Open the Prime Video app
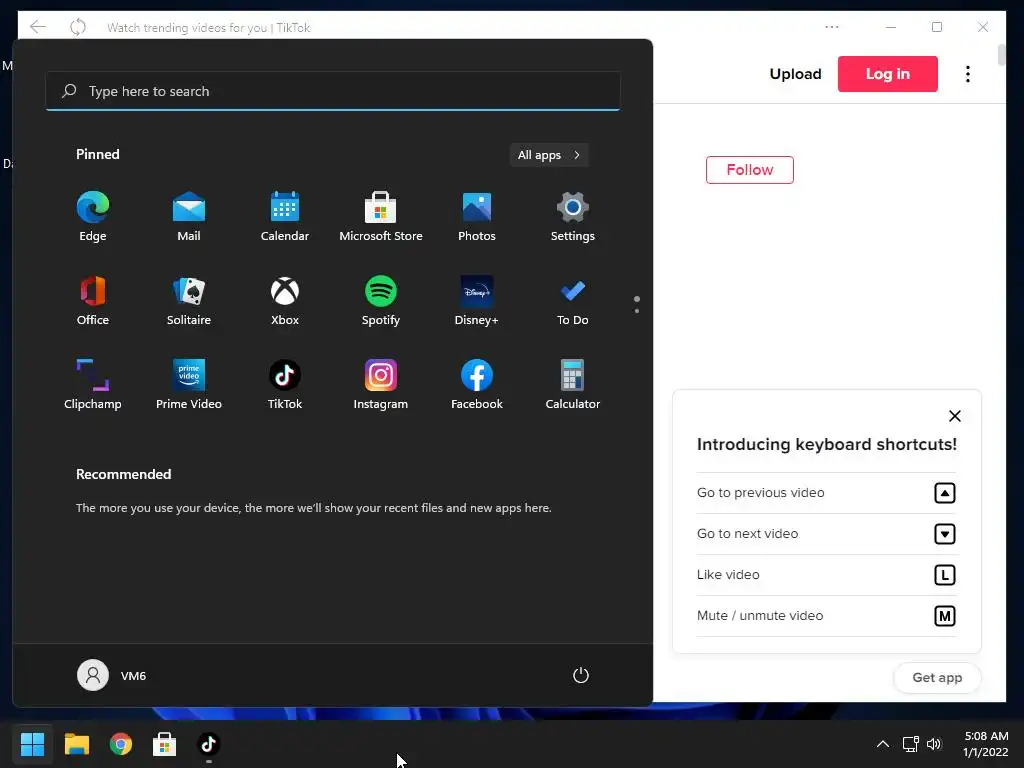Screen dimensions: 1024x768 coord(189,385)
